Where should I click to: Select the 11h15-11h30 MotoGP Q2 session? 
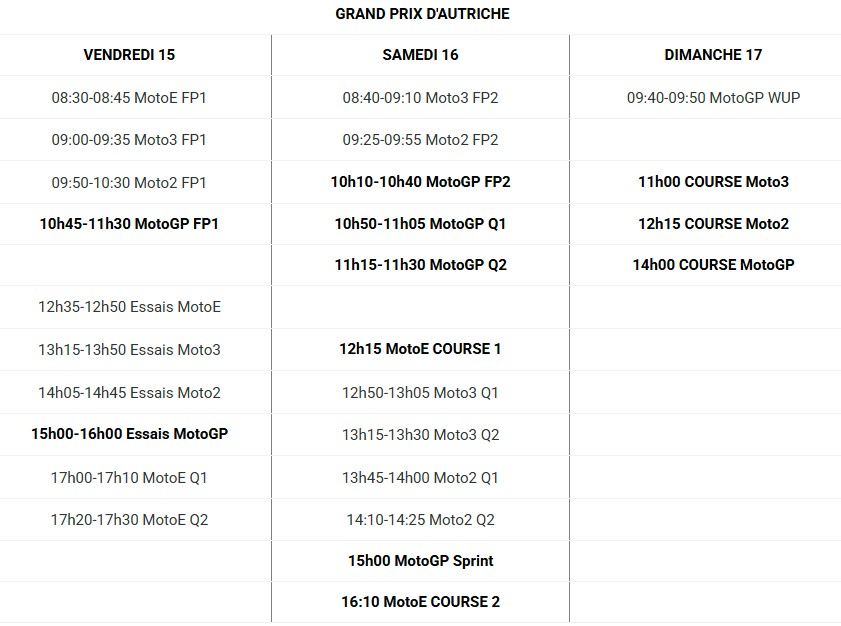pos(420,265)
